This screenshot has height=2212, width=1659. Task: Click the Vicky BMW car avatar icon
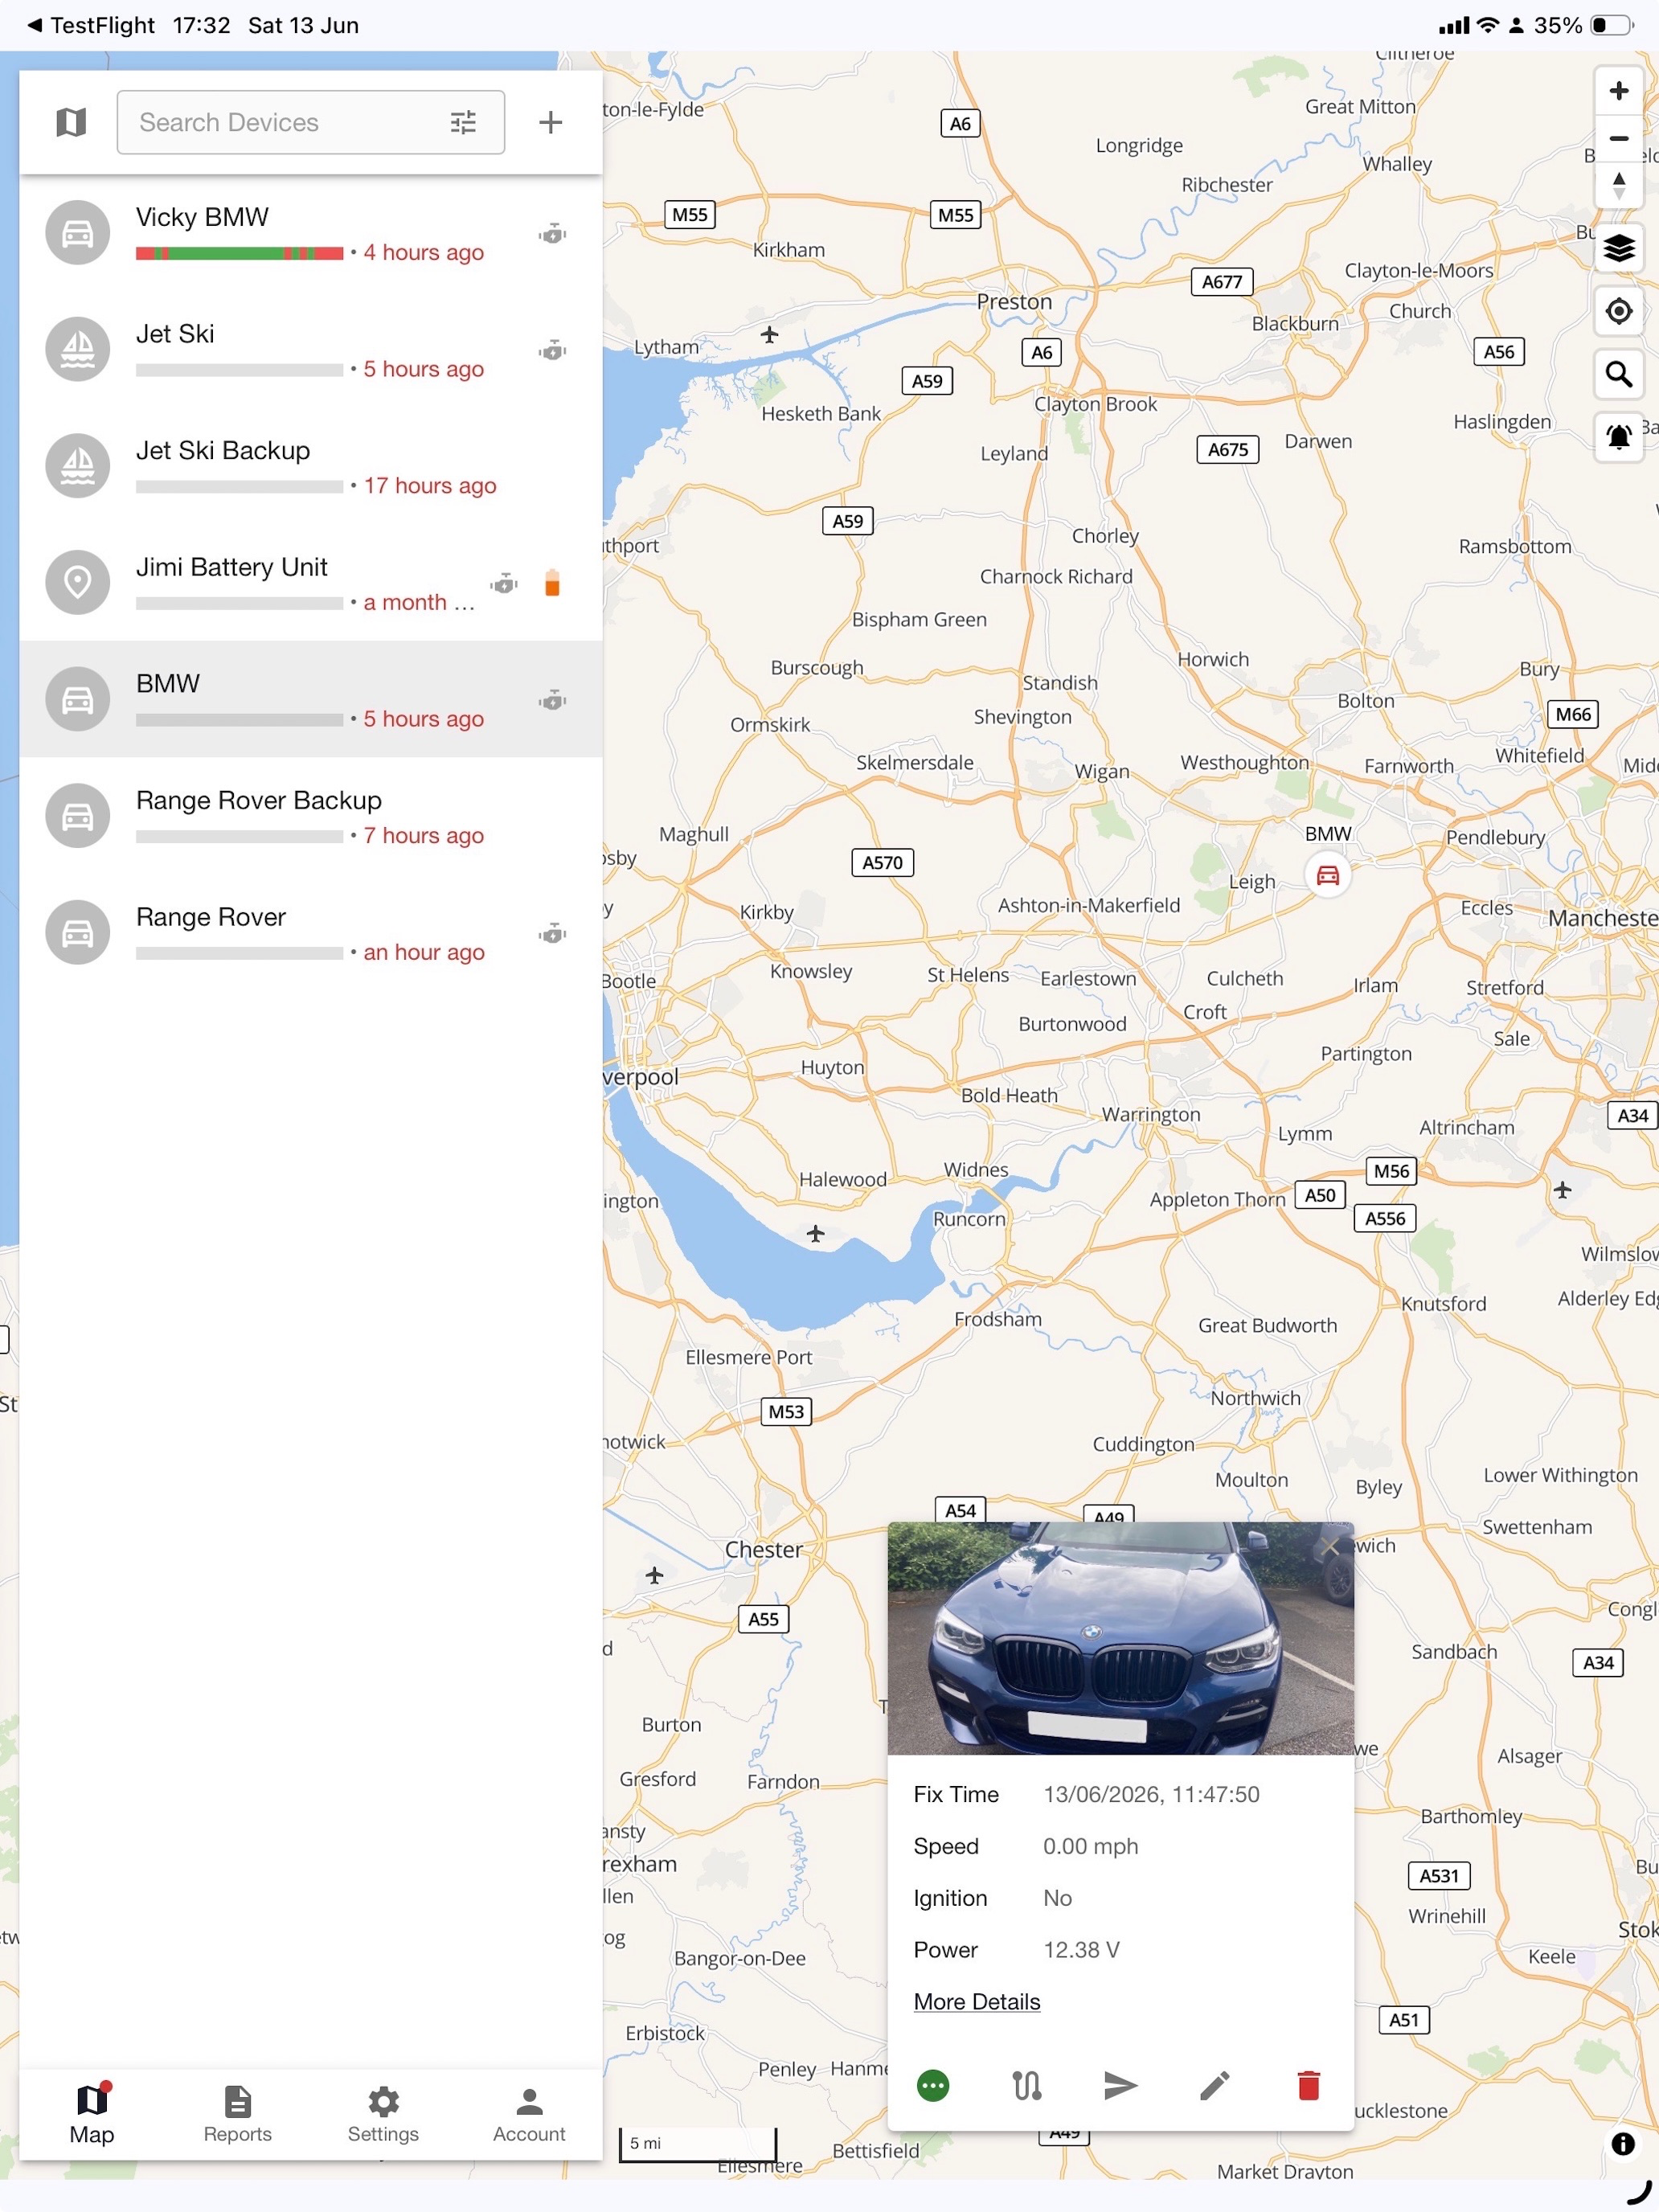pyautogui.click(x=78, y=233)
